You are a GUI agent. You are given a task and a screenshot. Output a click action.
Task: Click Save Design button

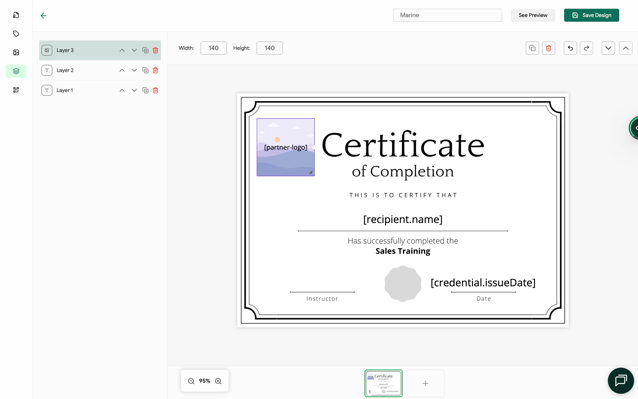point(592,15)
